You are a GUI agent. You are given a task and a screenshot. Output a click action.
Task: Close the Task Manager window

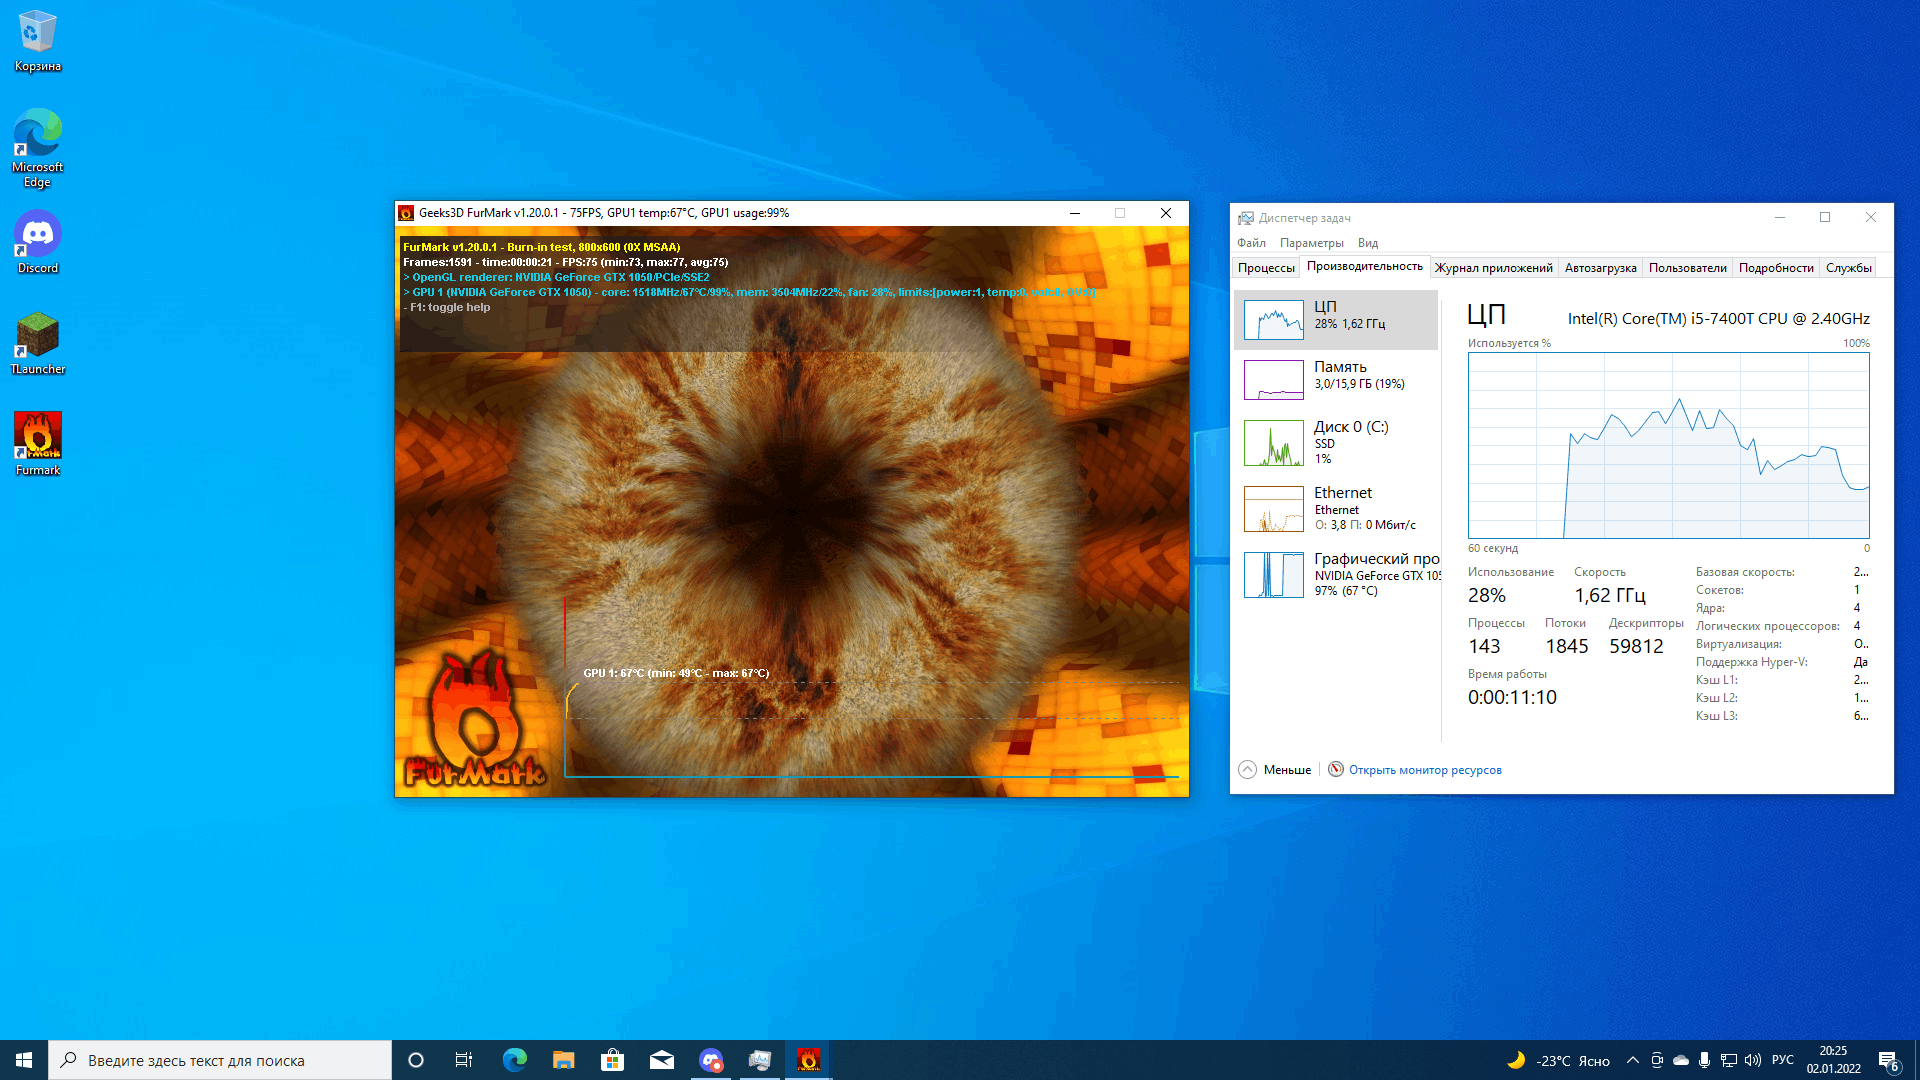(1871, 217)
